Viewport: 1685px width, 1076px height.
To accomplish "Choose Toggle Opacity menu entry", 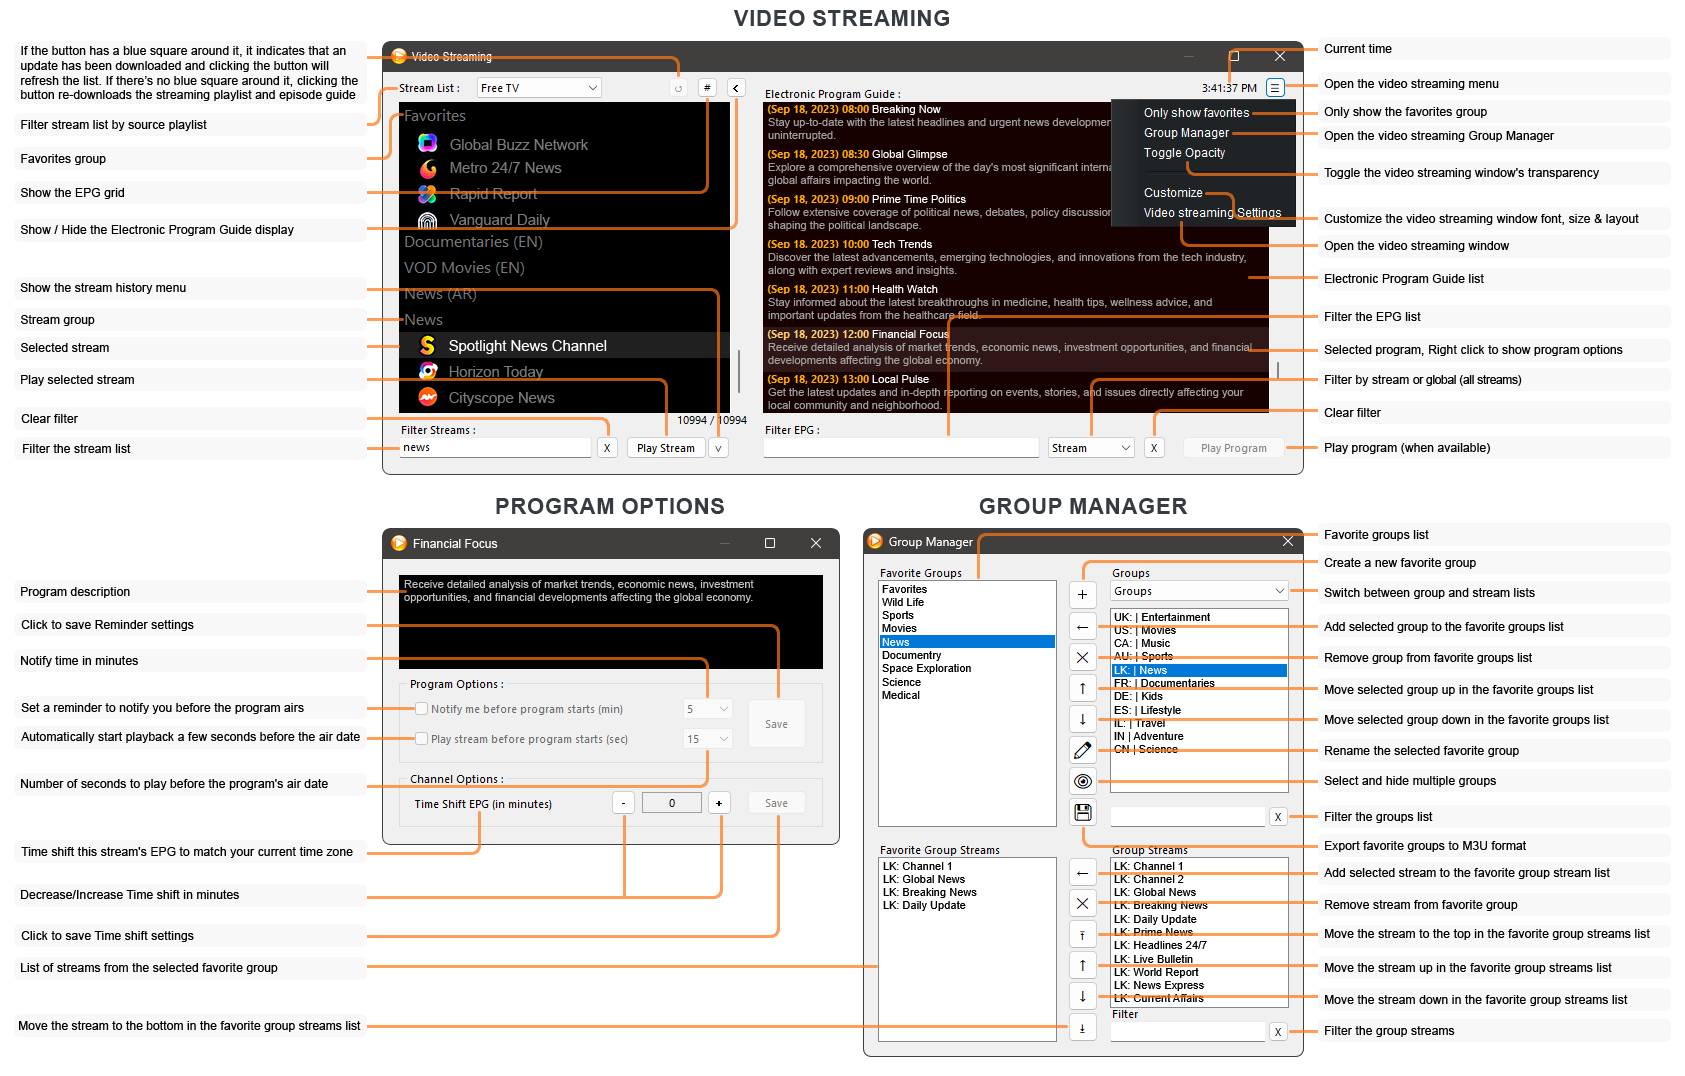I will 1184,153.
